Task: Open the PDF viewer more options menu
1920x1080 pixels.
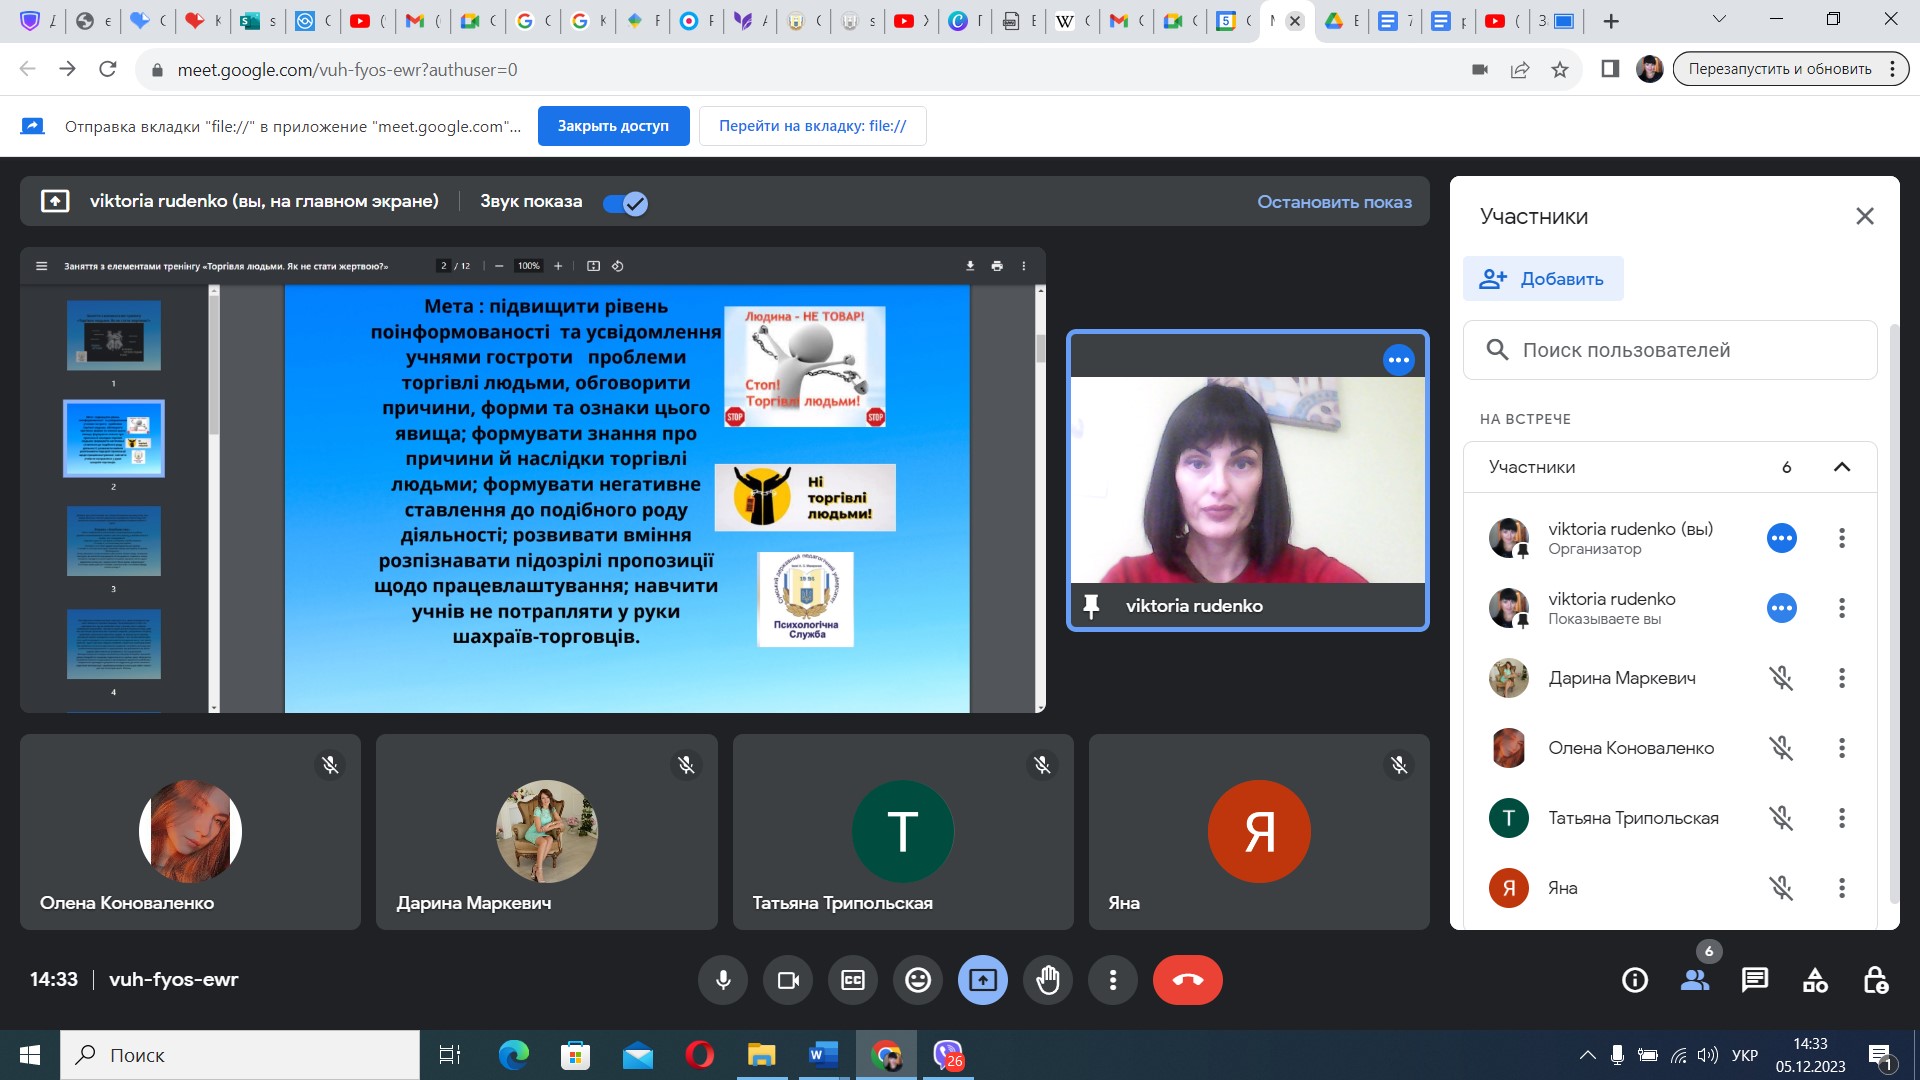Action: [1023, 266]
